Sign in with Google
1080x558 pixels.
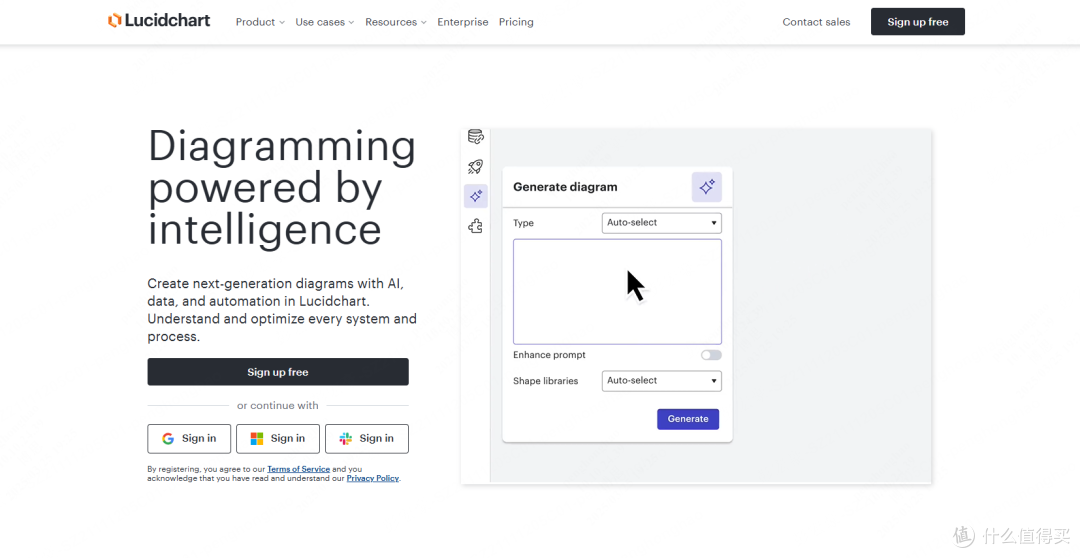pos(189,439)
